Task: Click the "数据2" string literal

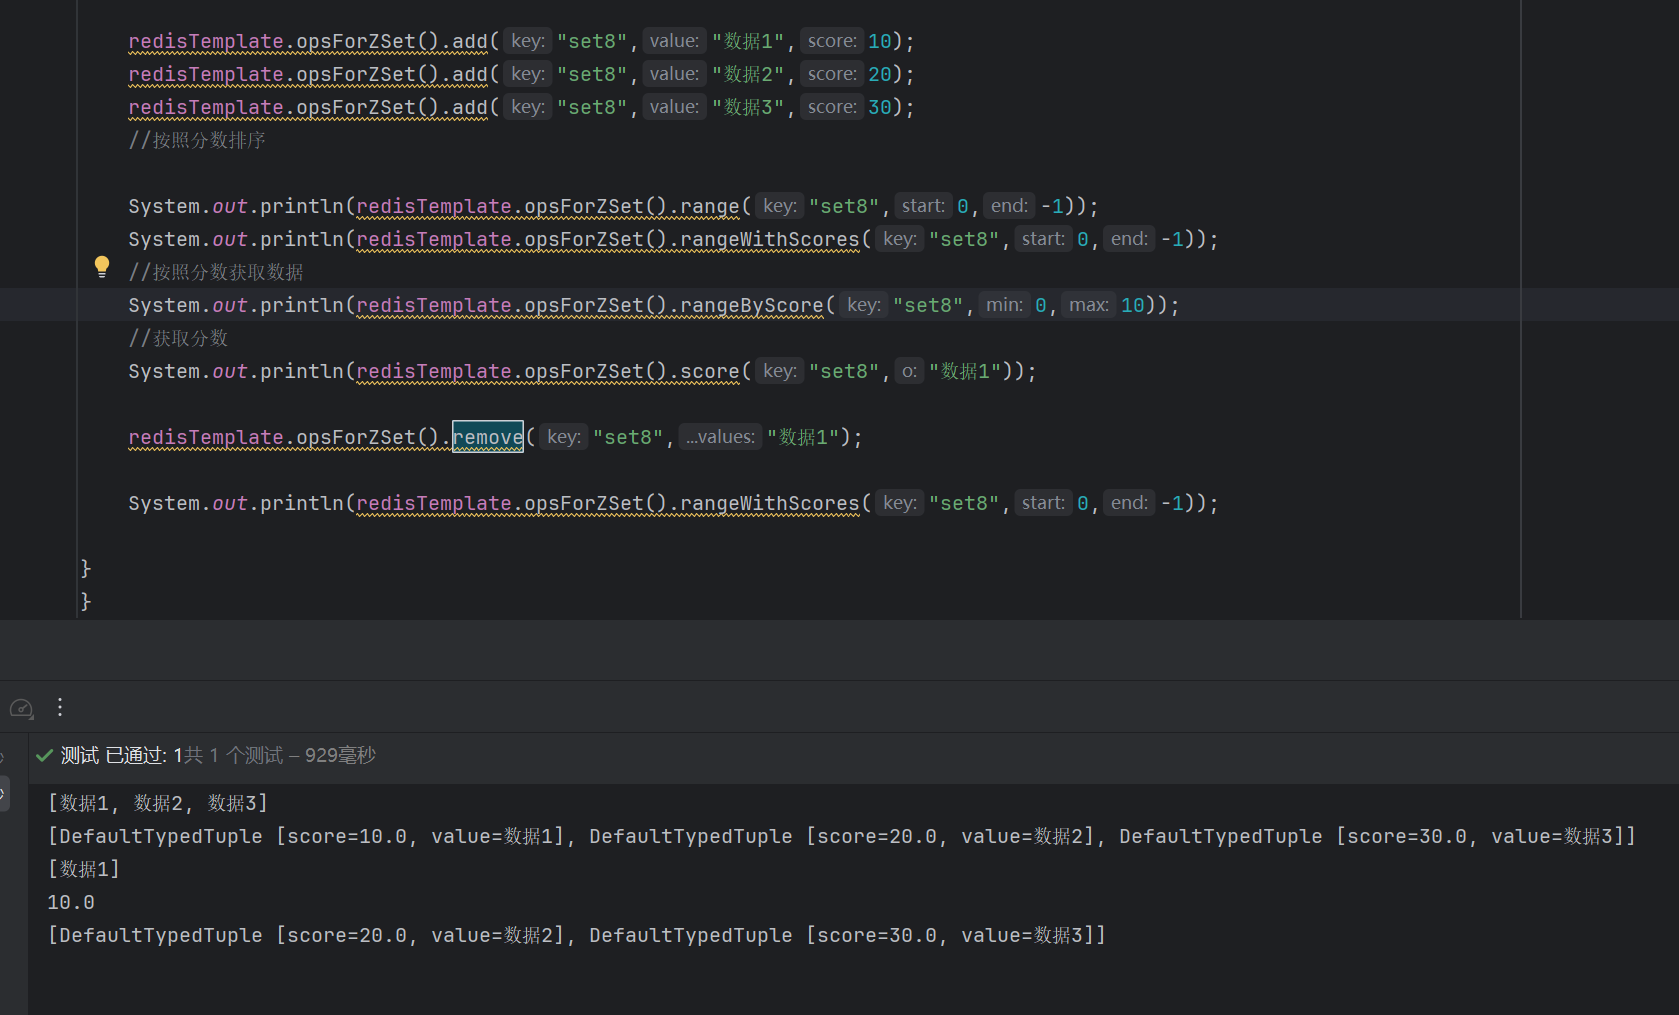Action: [x=748, y=74]
